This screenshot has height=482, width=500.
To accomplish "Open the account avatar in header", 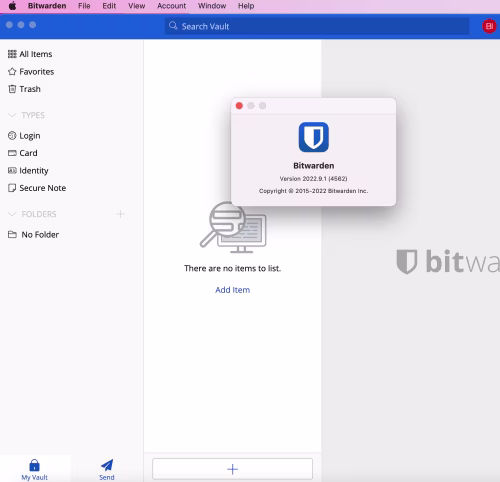I will point(489,26).
